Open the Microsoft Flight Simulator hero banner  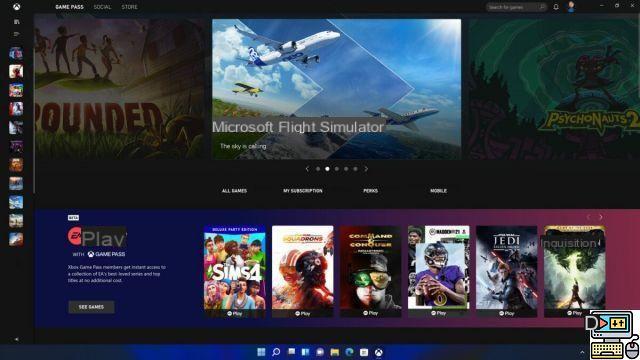(336, 89)
